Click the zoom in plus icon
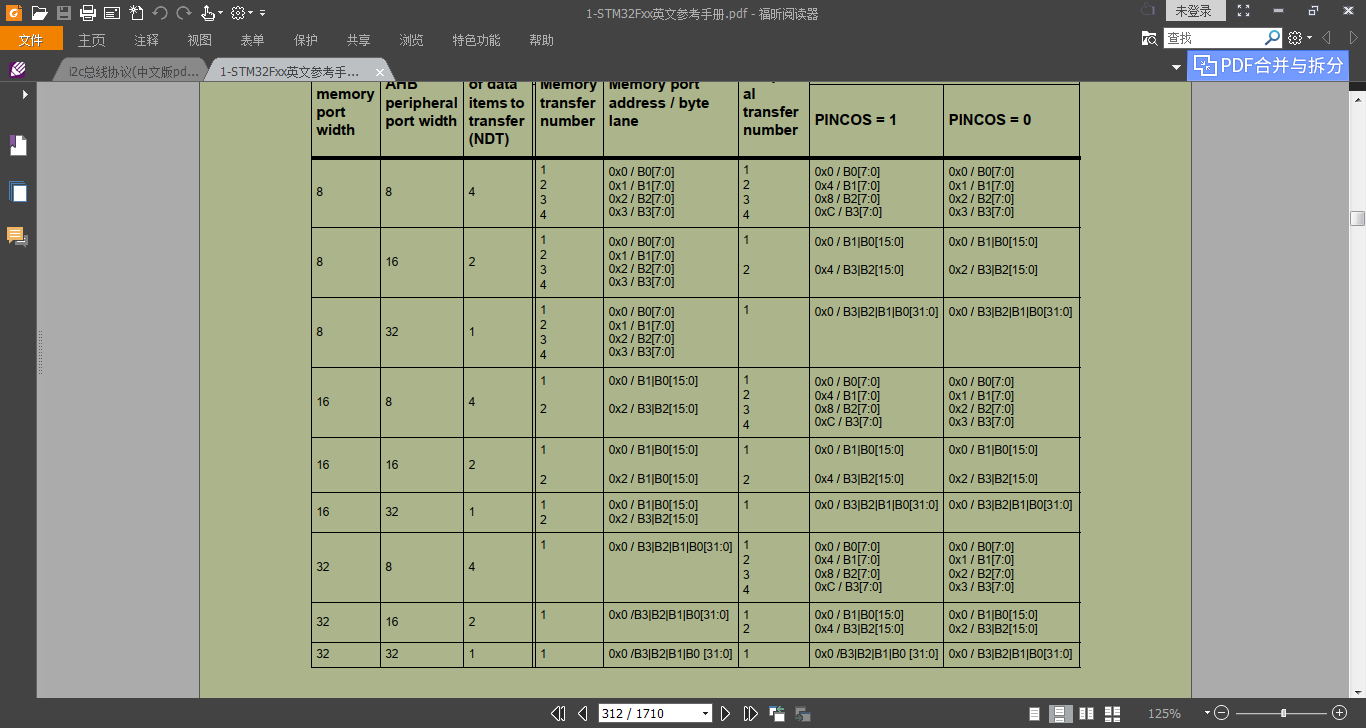Viewport: 1366px width, 728px height. [x=1340, y=713]
